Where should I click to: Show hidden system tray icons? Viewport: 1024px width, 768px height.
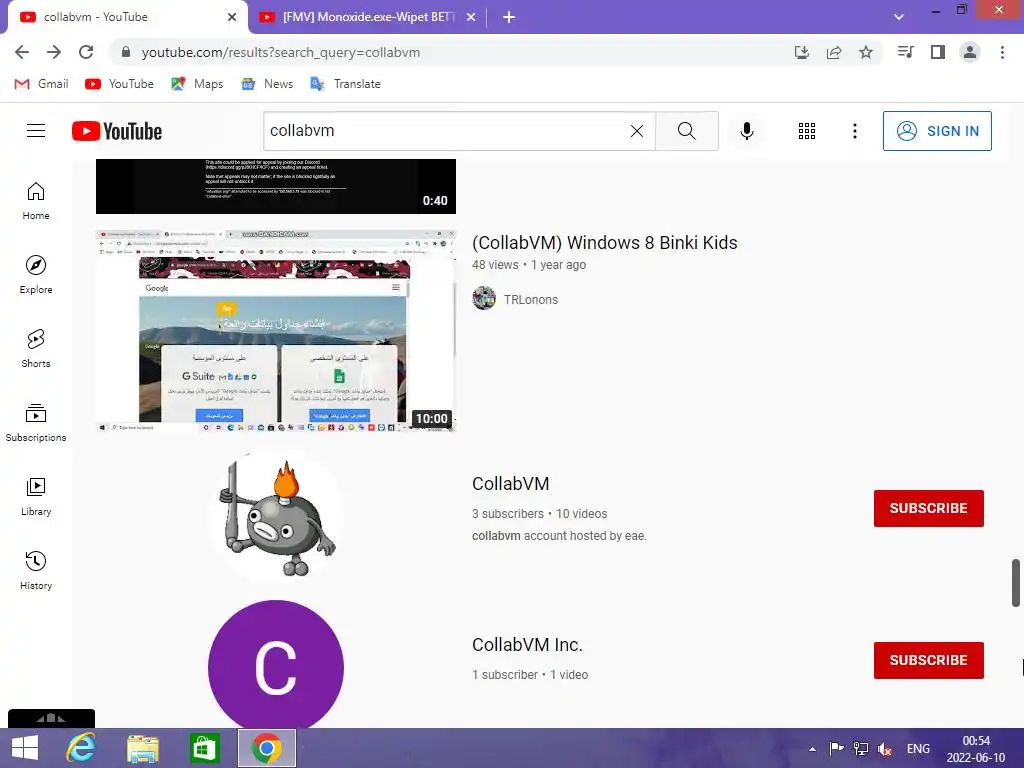click(x=812, y=749)
